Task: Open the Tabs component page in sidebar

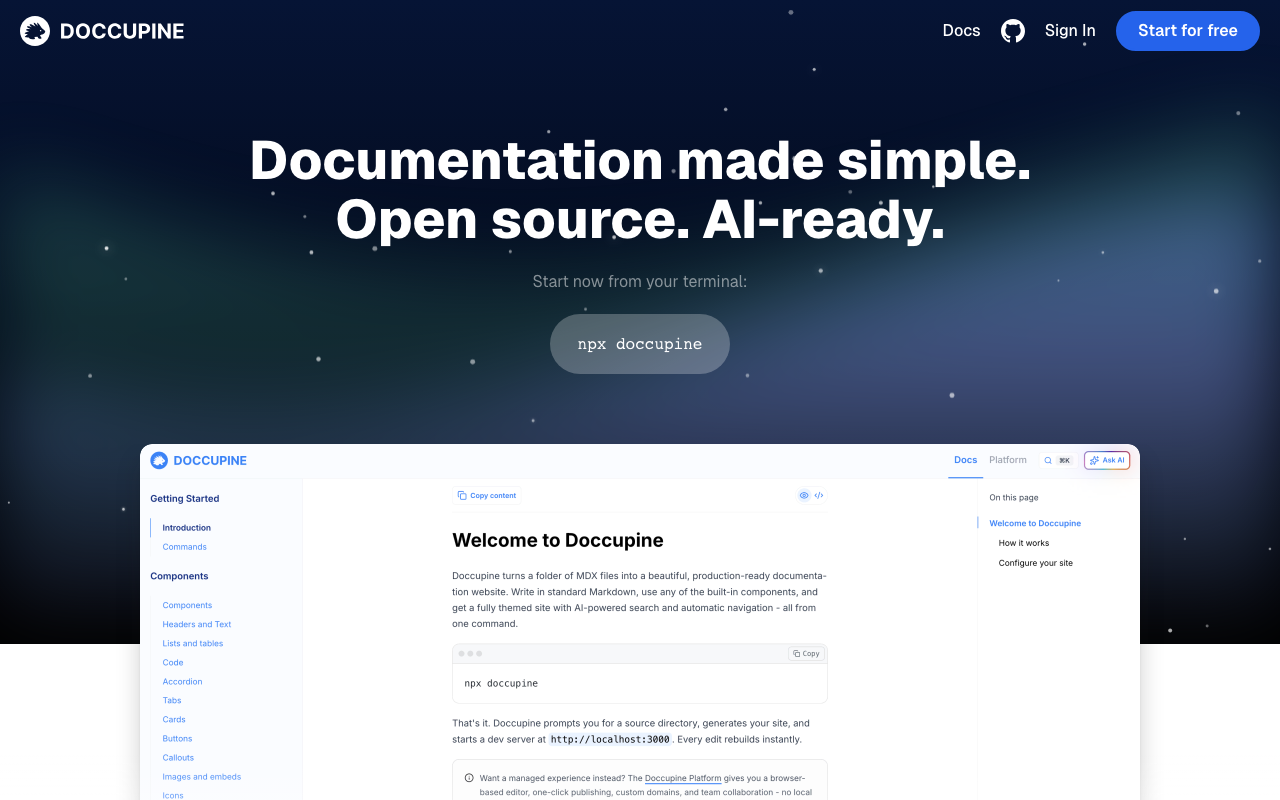Action: tap(172, 700)
